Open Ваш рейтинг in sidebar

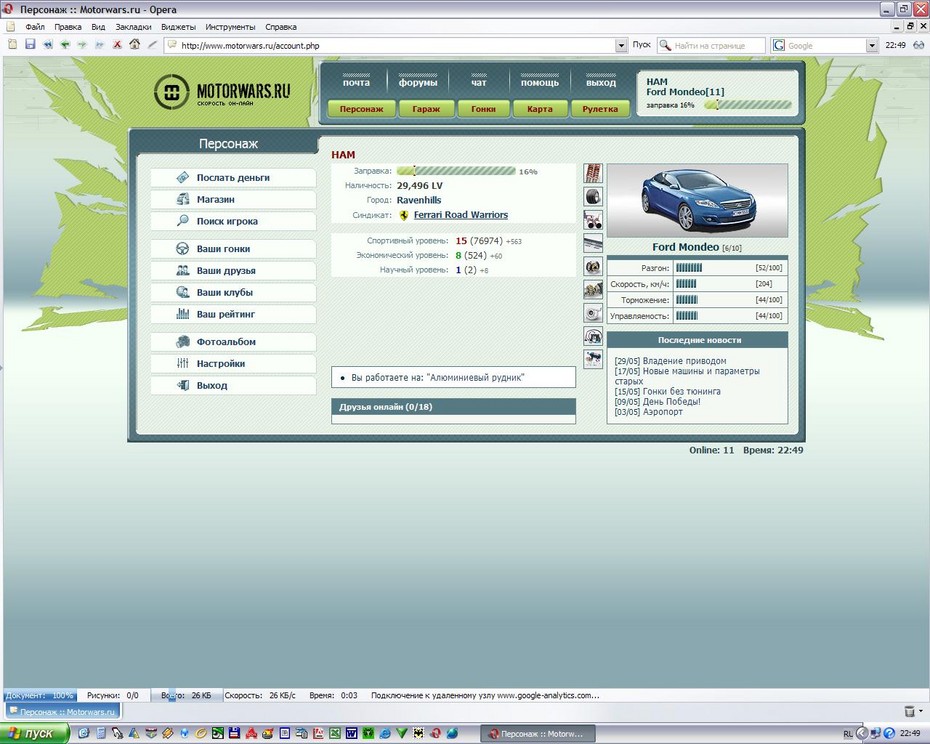[x=233, y=314]
